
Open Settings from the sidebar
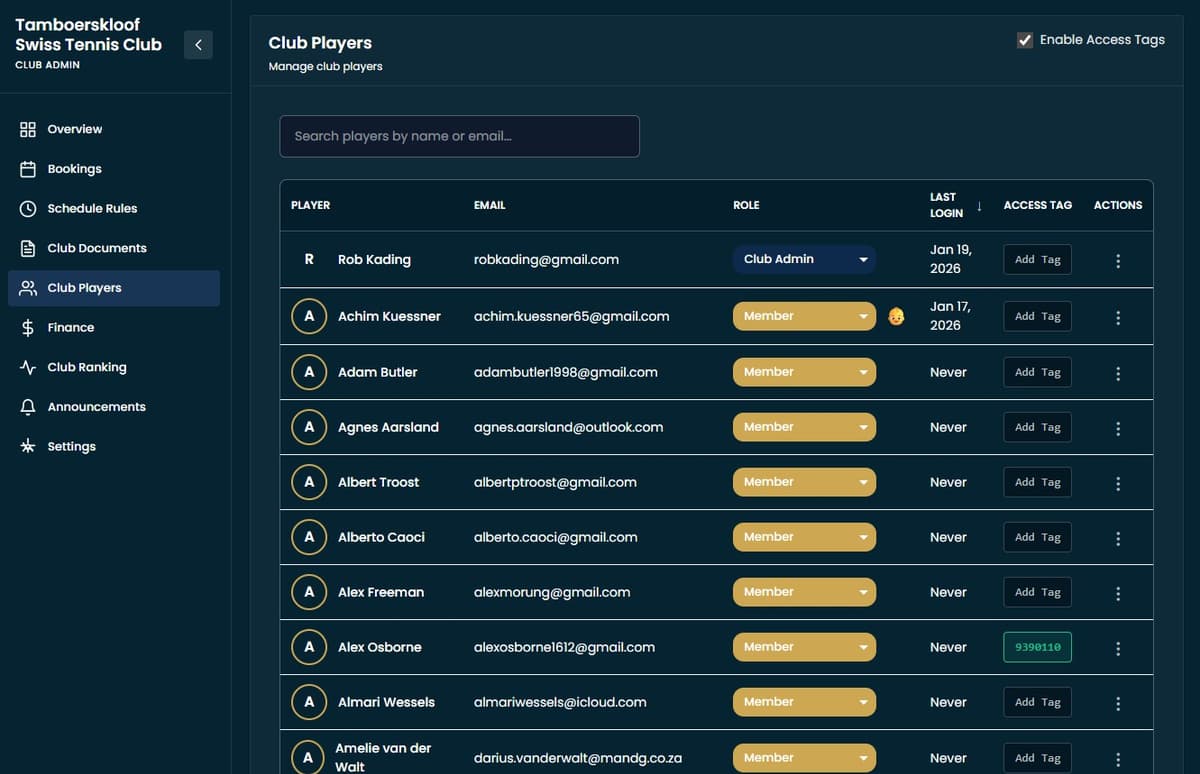point(72,446)
